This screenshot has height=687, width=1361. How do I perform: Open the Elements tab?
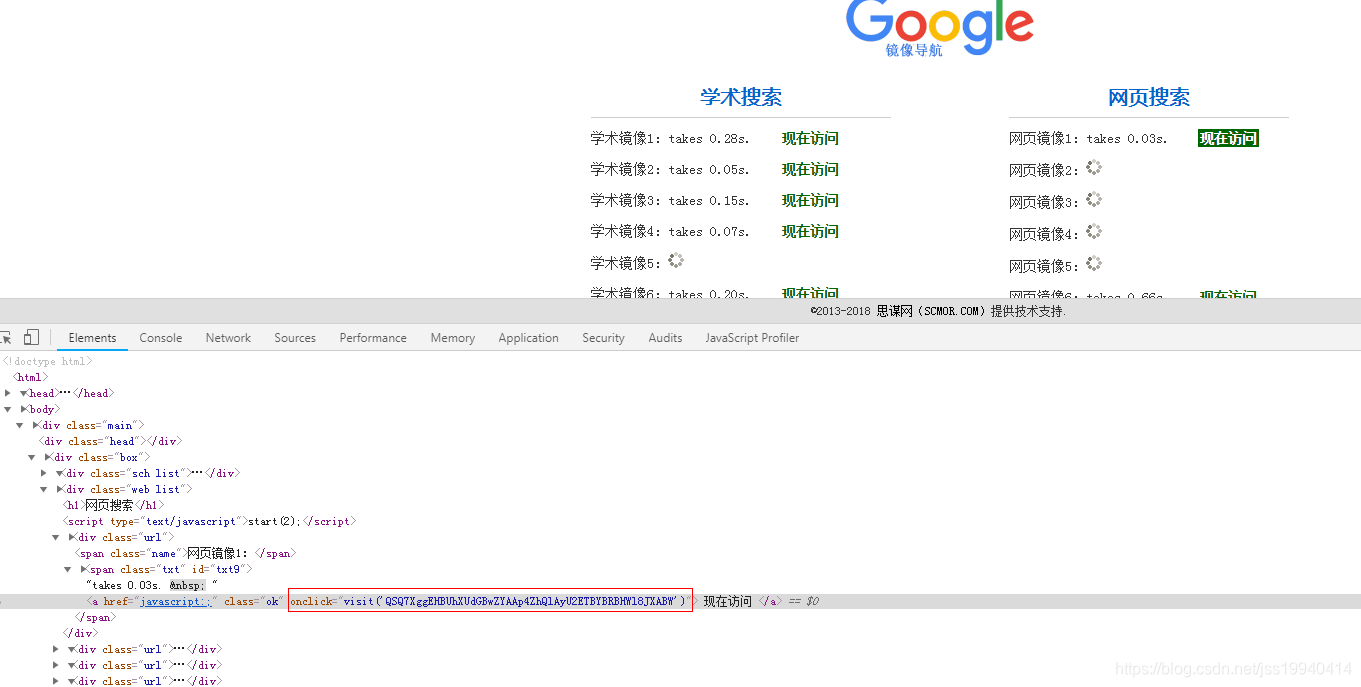click(x=92, y=338)
